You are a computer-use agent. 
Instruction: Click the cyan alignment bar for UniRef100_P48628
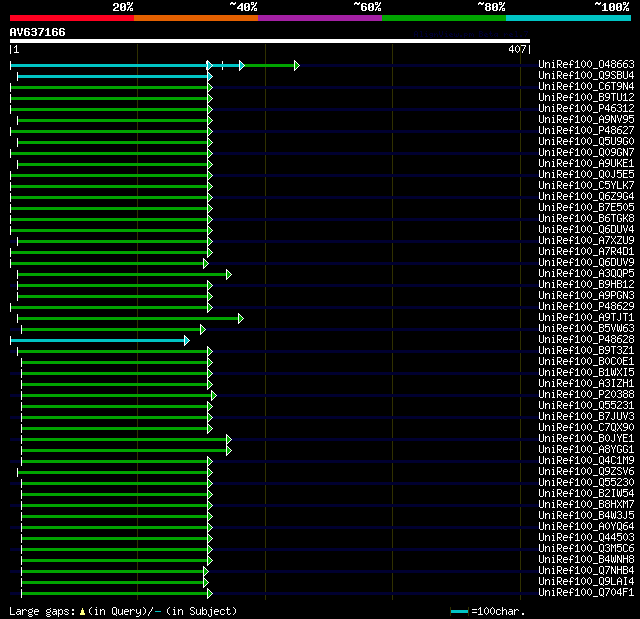[x=100, y=340]
